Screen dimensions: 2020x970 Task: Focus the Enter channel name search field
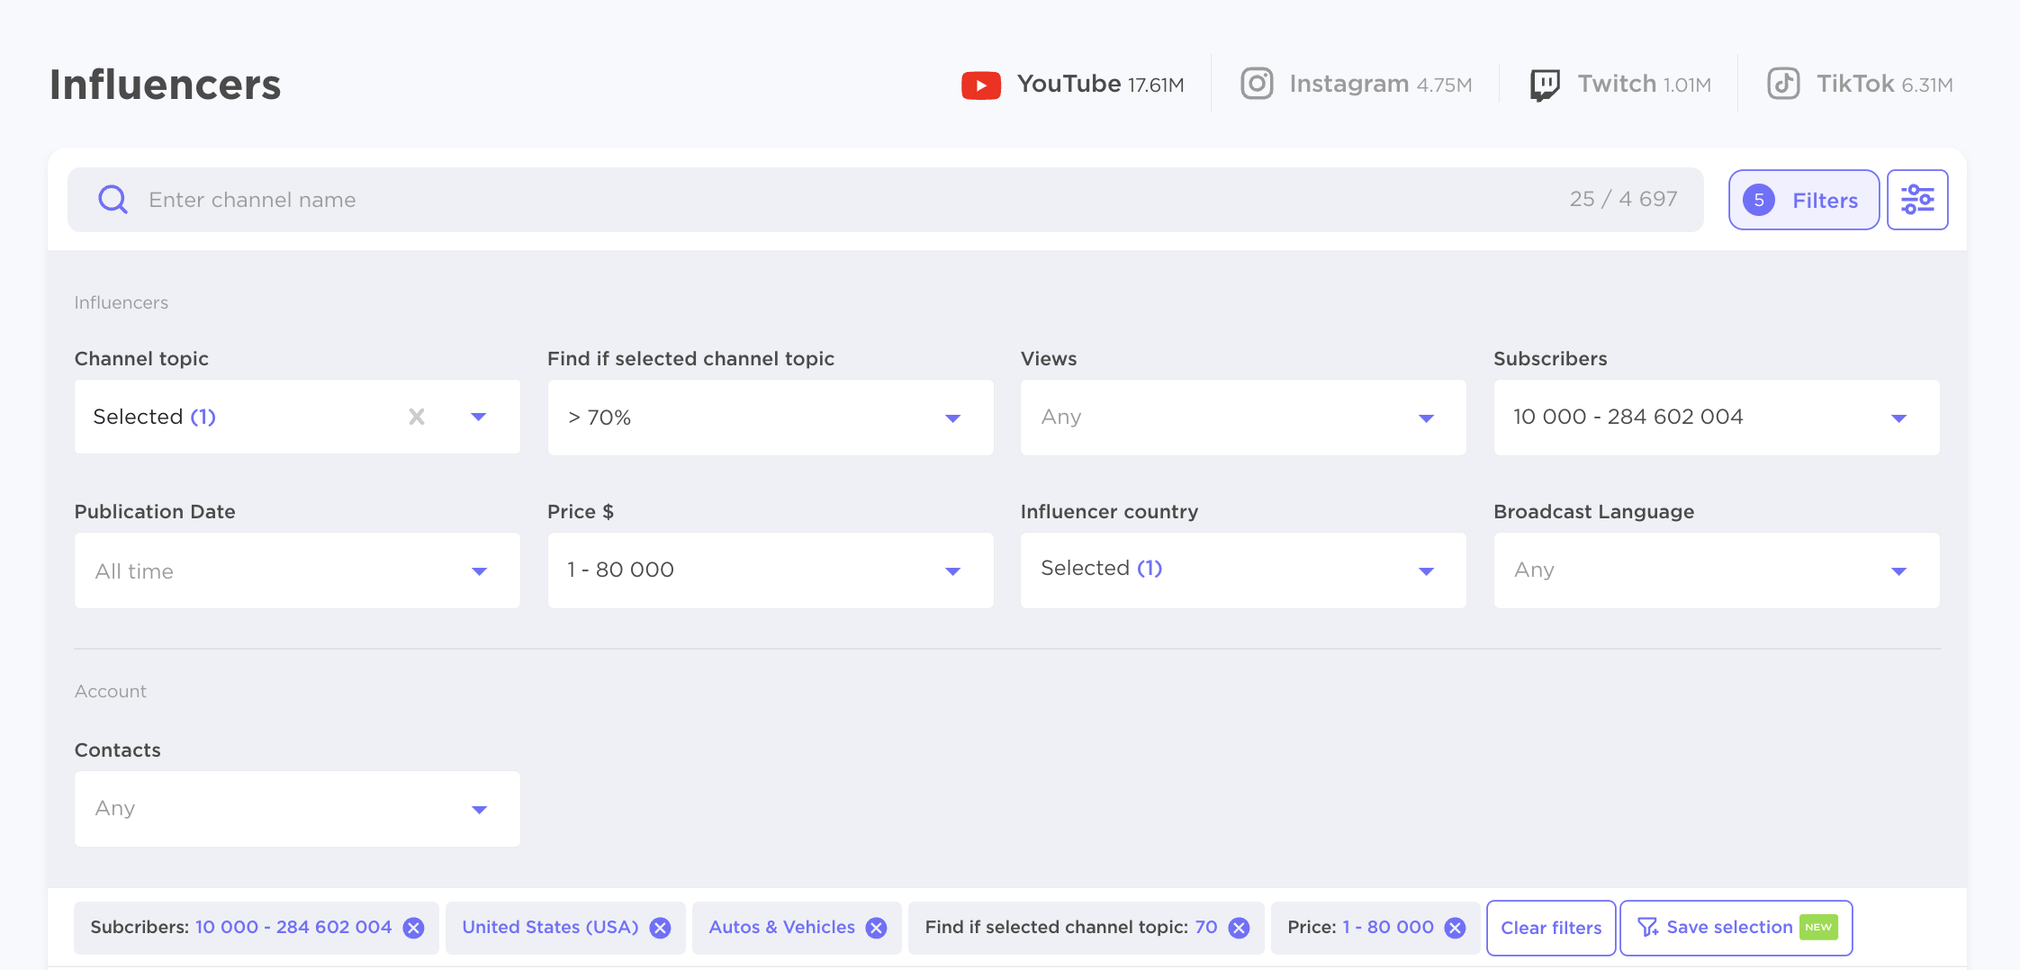coord(850,200)
